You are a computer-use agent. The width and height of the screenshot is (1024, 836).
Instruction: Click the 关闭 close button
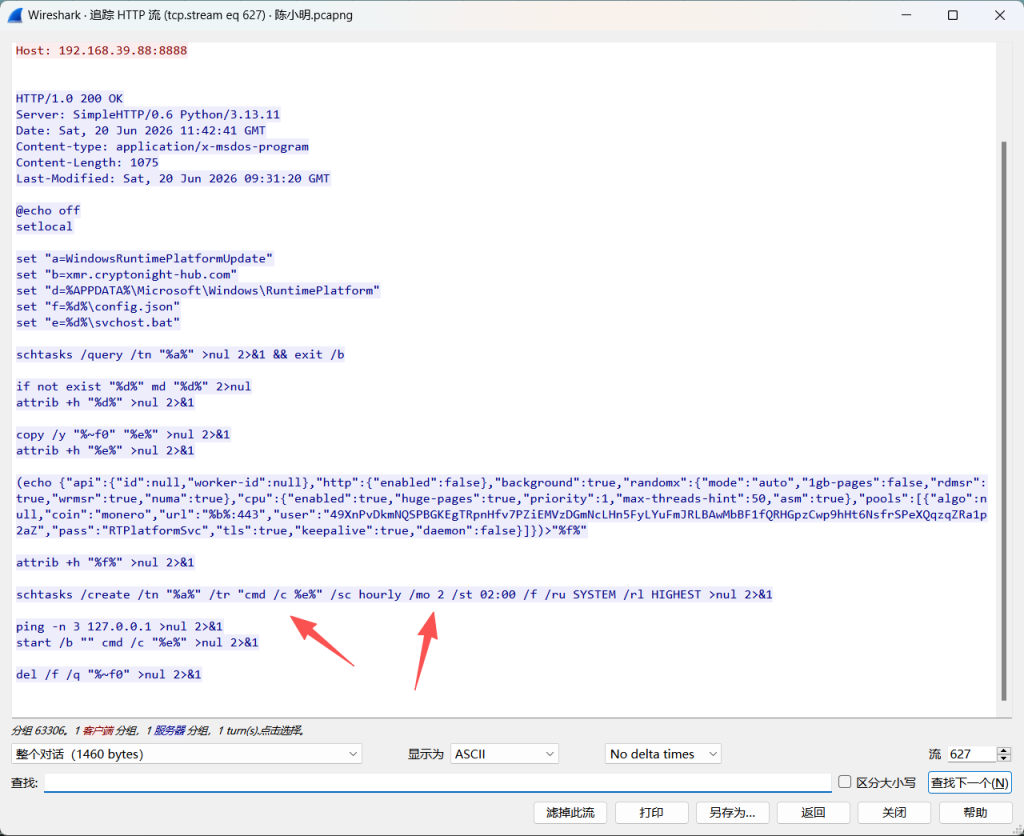(894, 812)
